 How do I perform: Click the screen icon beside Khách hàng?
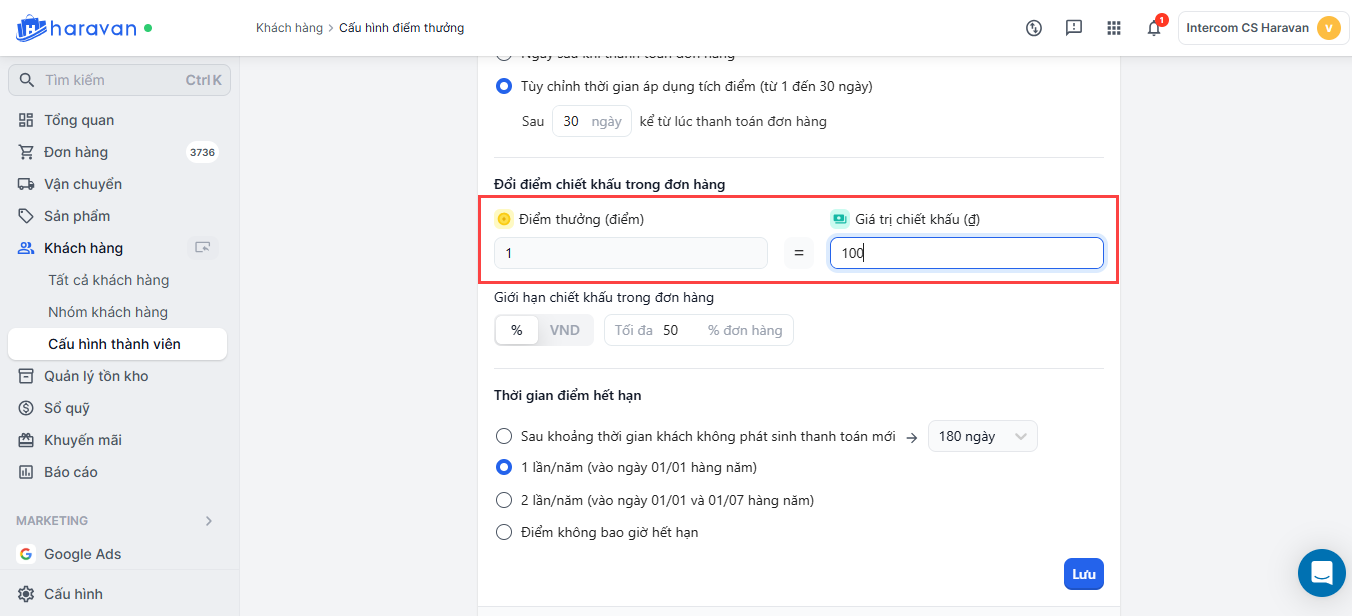[203, 248]
